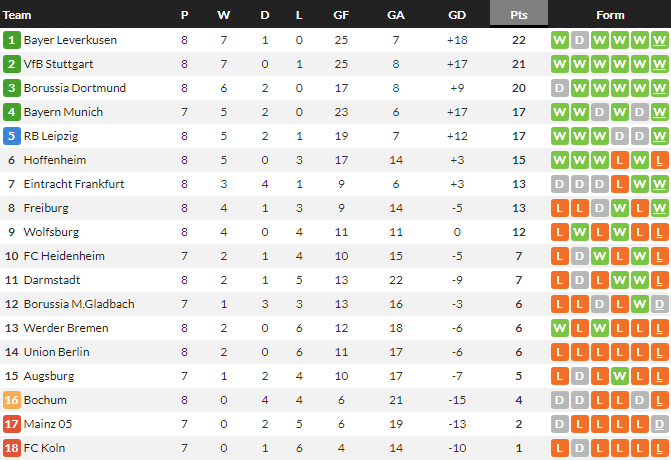Click Bochum's orange rank 16 badge
The width and height of the screenshot is (671, 460).
[11, 400]
